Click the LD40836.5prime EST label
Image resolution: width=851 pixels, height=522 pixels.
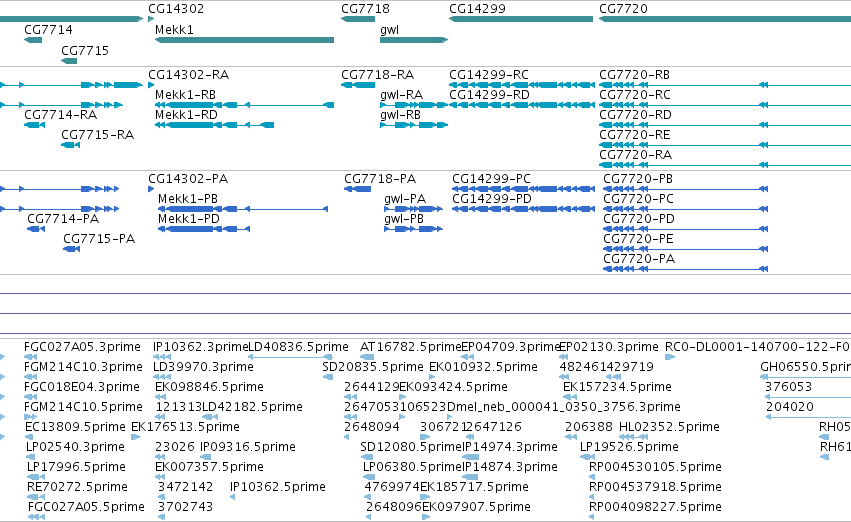click(298, 347)
